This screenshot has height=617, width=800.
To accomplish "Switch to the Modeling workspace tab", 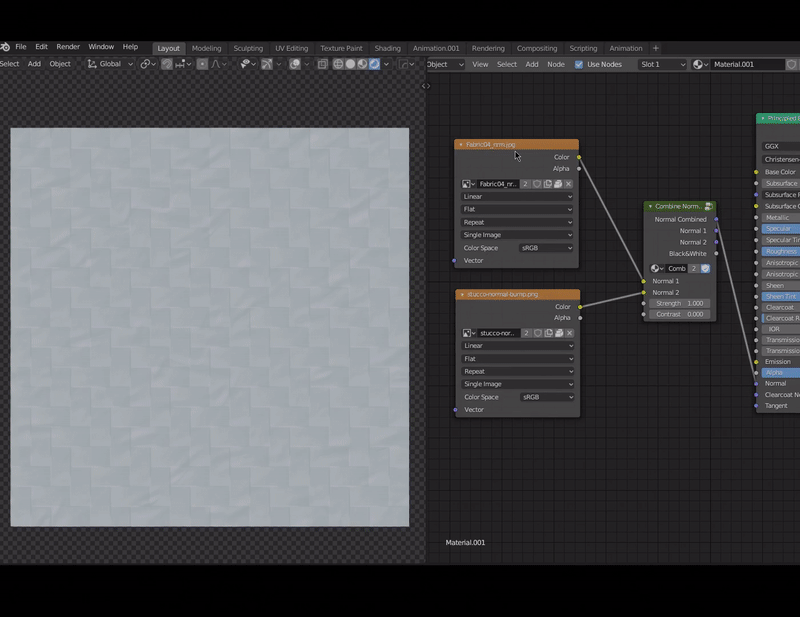I will [207, 48].
